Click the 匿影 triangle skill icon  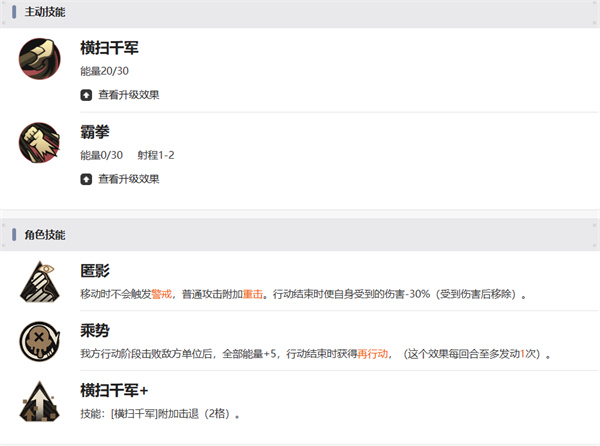tap(39, 282)
